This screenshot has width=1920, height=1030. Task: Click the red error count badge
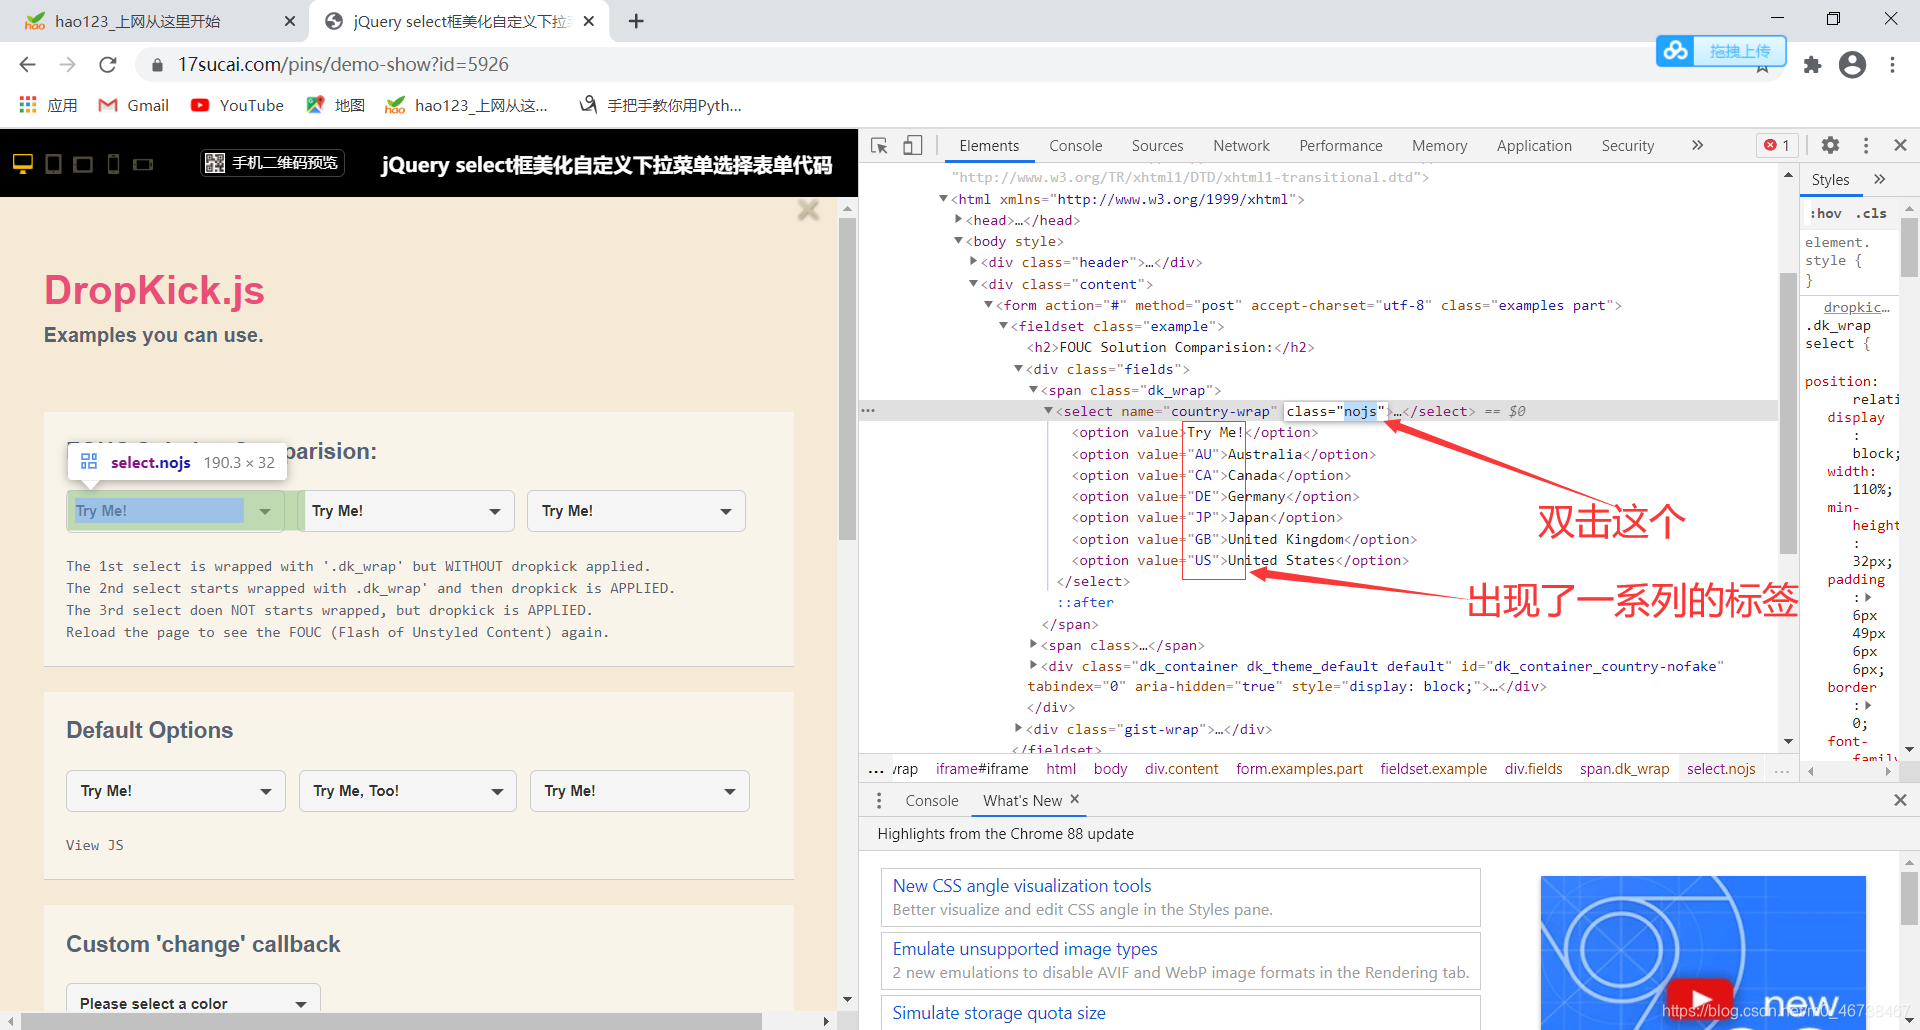[x=1777, y=146]
